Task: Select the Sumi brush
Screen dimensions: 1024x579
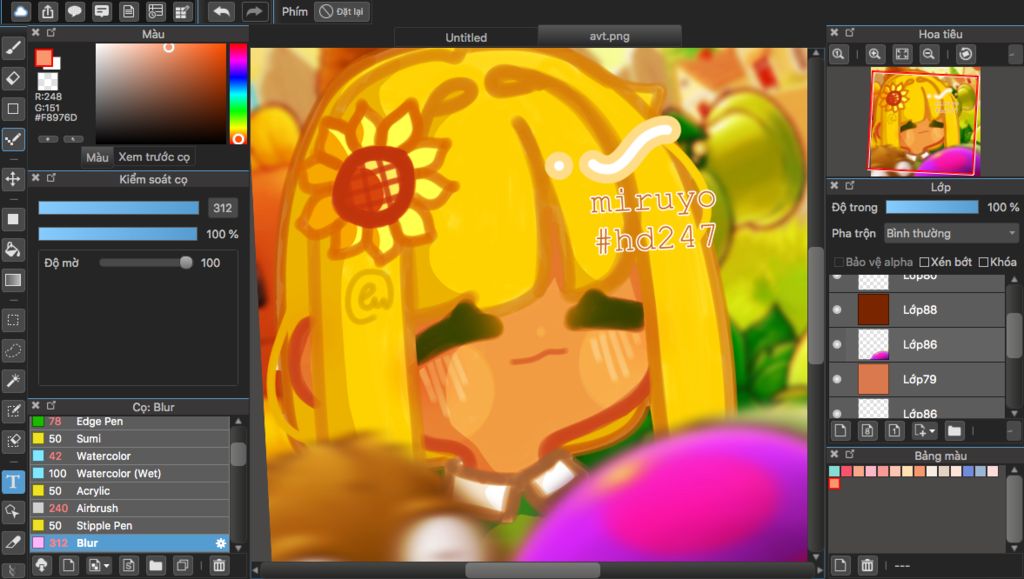Action: pyautogui.click(x=130, y=439)
